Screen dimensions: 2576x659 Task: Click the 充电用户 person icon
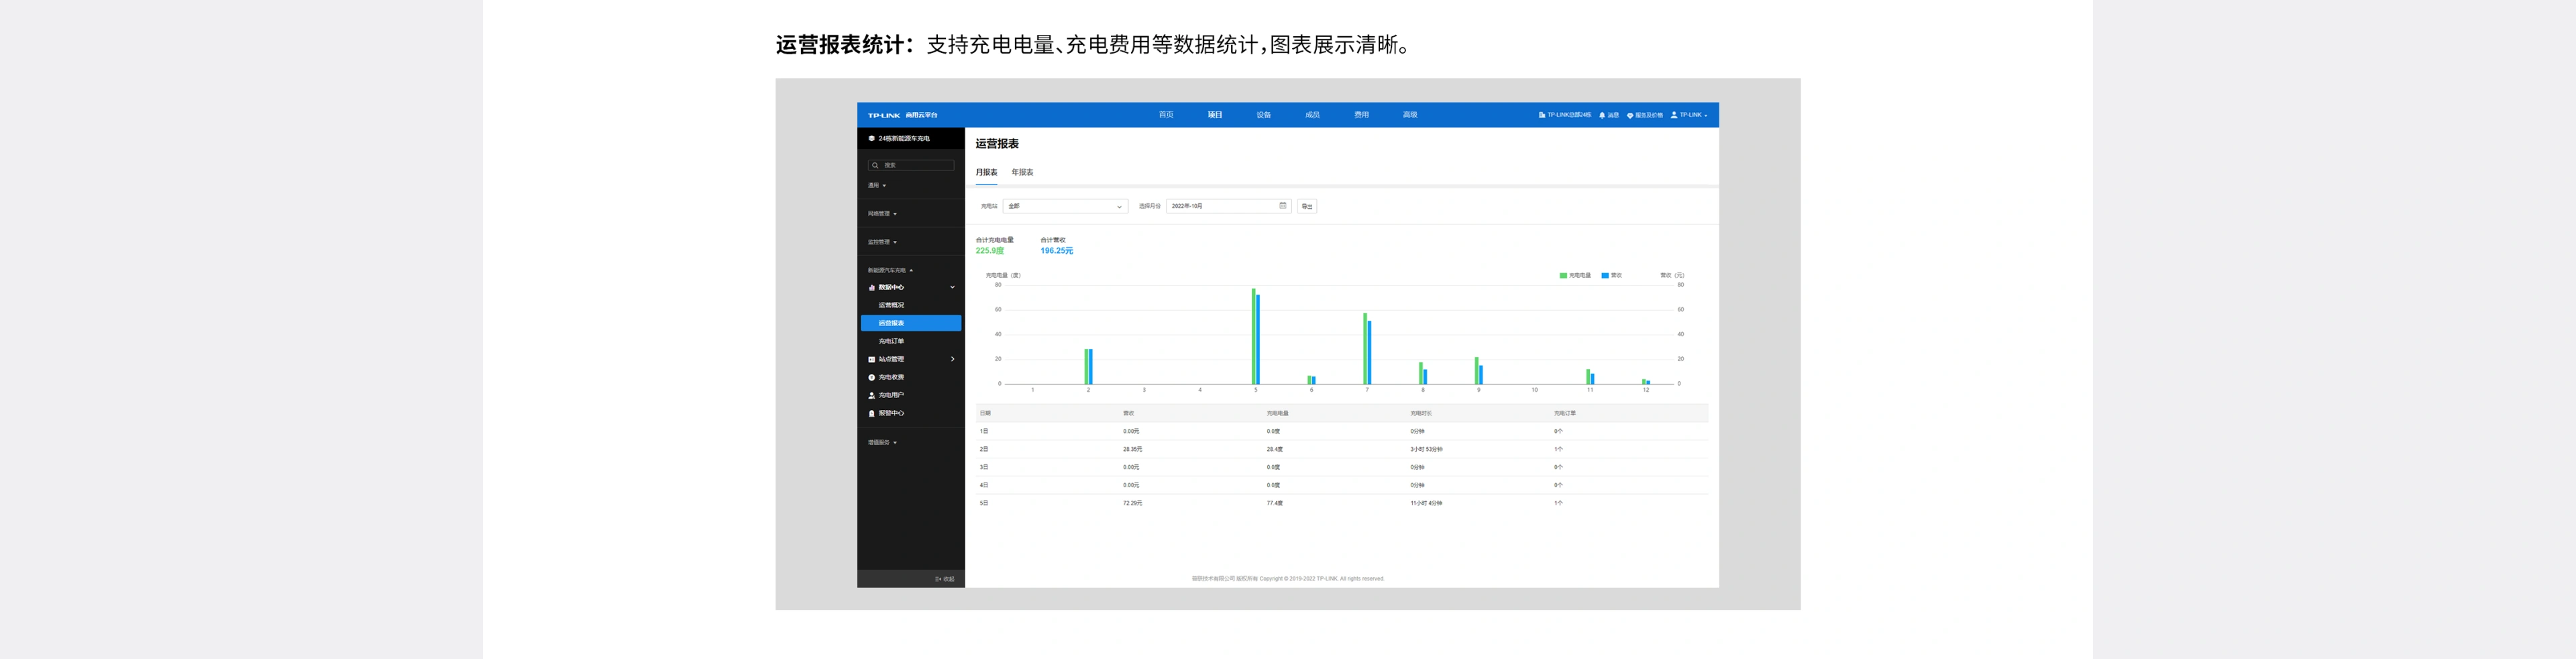click(871, 395)
